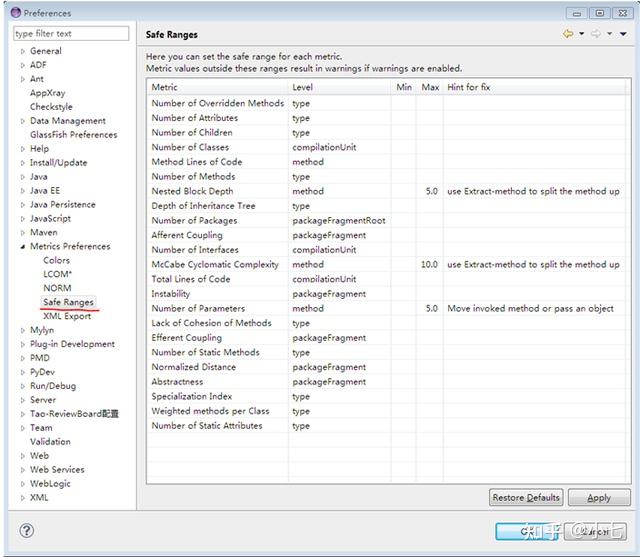Focus the type filter text field

point(71,33)
